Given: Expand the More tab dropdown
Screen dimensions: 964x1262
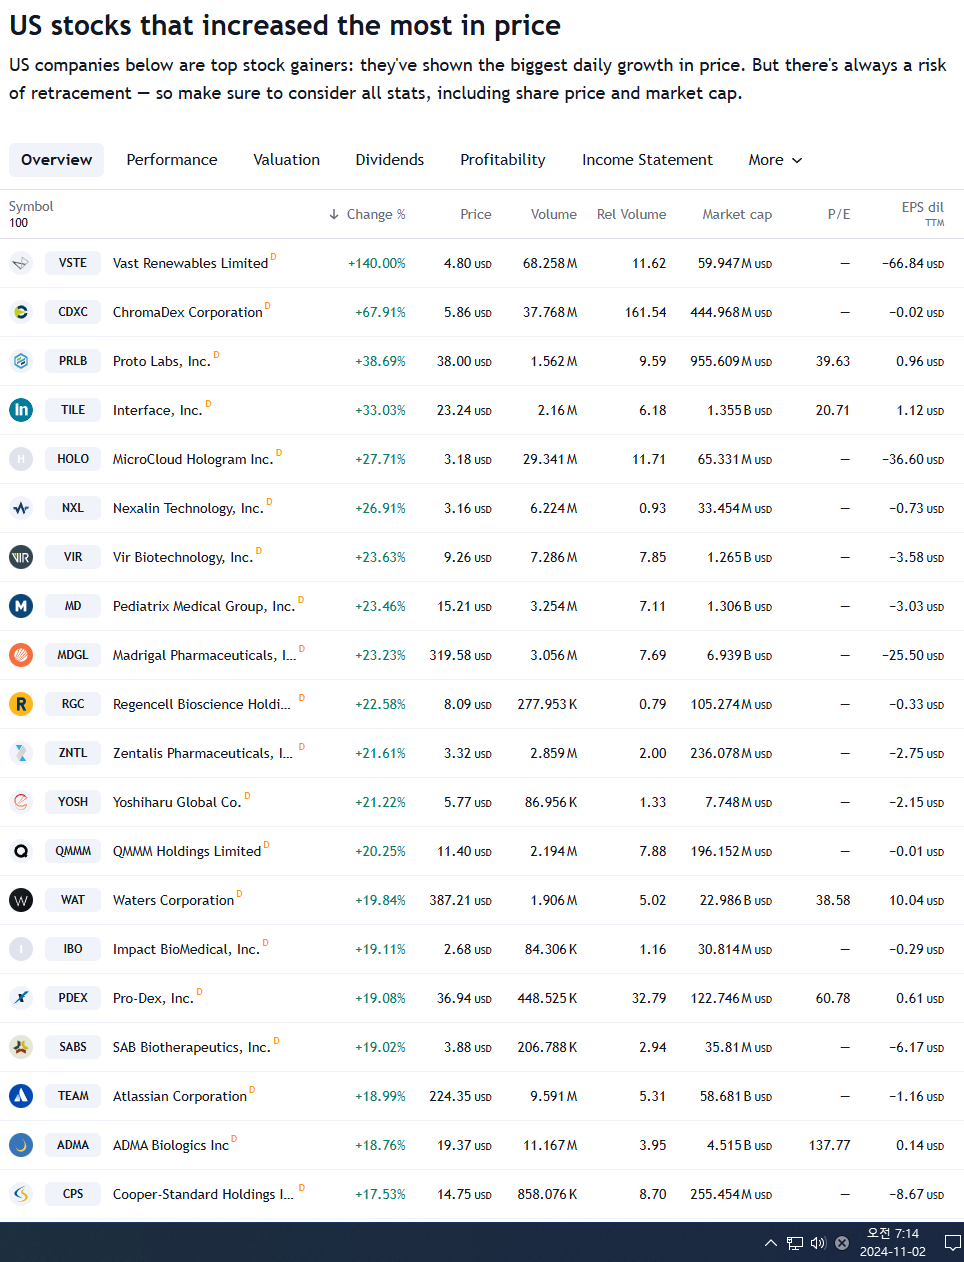Looking at the screenshot, I should click(775, 160).
